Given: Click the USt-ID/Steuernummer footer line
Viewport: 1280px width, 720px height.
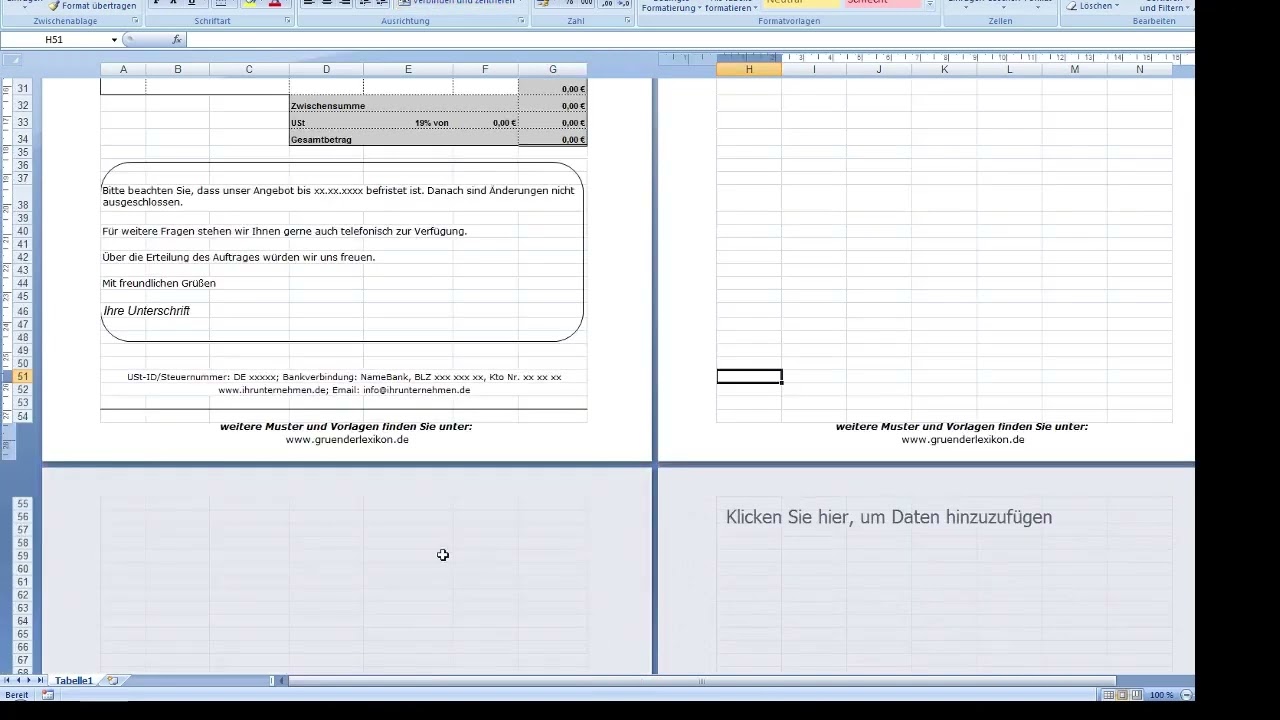Looking at the screenshot, I should point(344,377).
